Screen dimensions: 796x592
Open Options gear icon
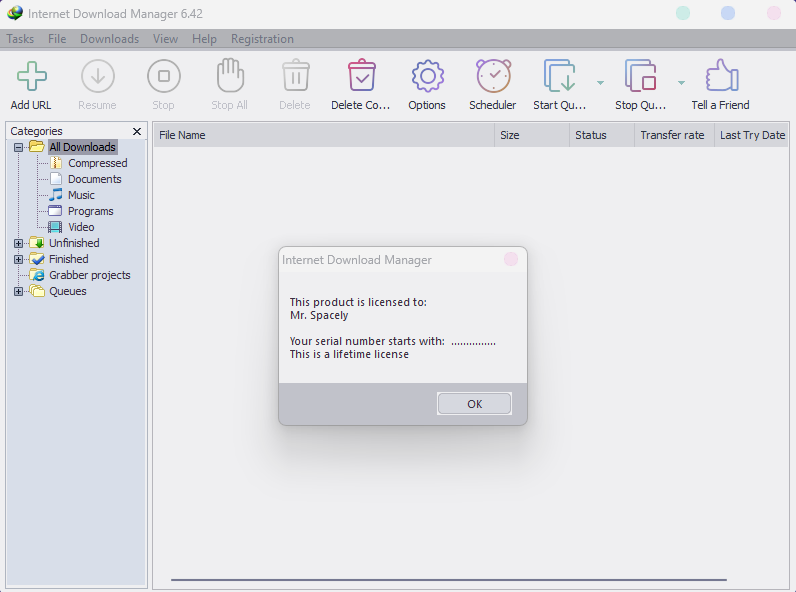coord(427,76)
